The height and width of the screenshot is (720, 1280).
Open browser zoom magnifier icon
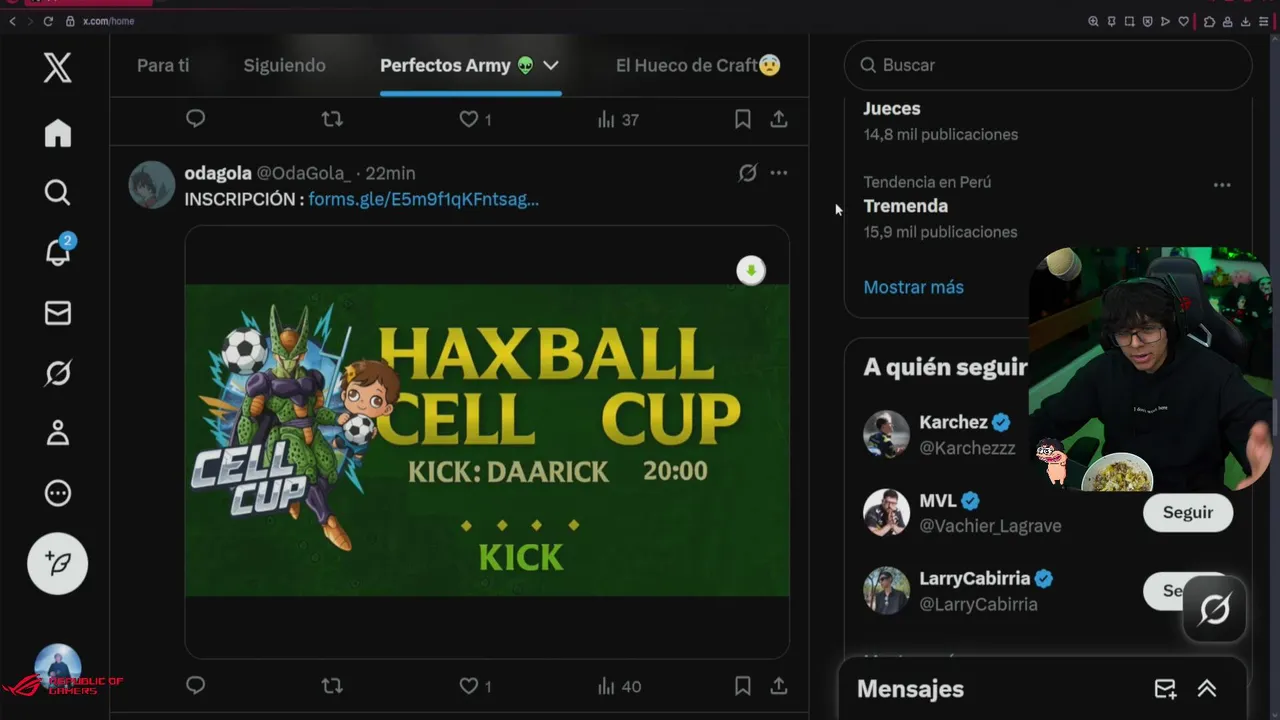pos(1093,21)
